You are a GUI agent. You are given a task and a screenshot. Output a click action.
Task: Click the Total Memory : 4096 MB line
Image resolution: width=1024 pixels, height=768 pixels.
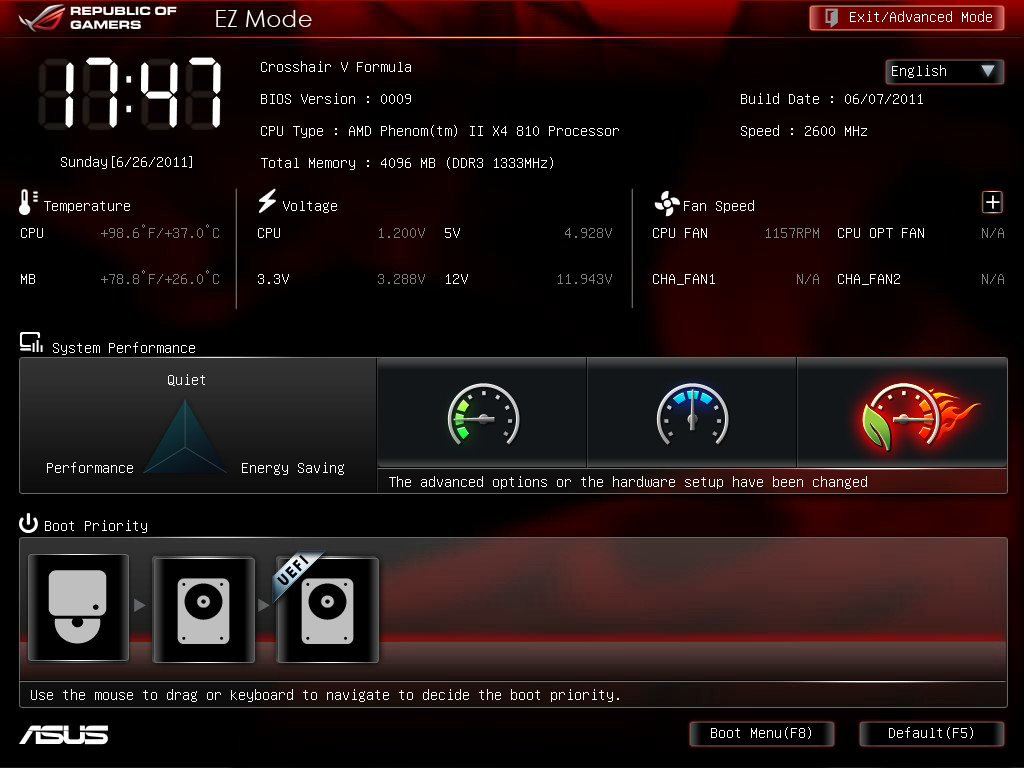408,163
